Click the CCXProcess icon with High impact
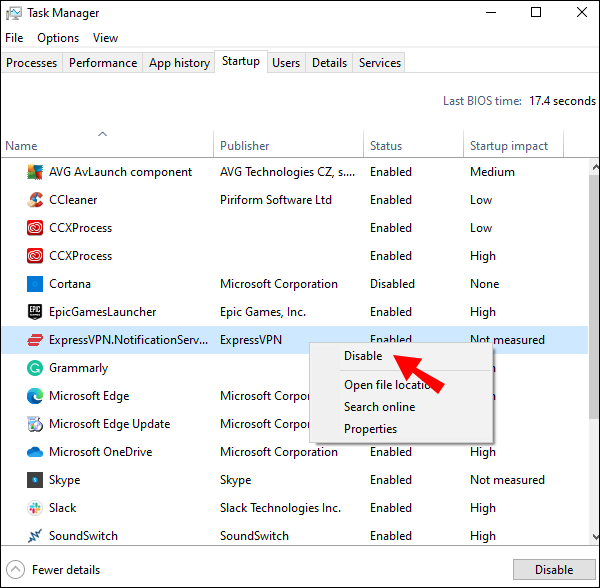Viewport: 600px width, 588px height. pos(35,256)
